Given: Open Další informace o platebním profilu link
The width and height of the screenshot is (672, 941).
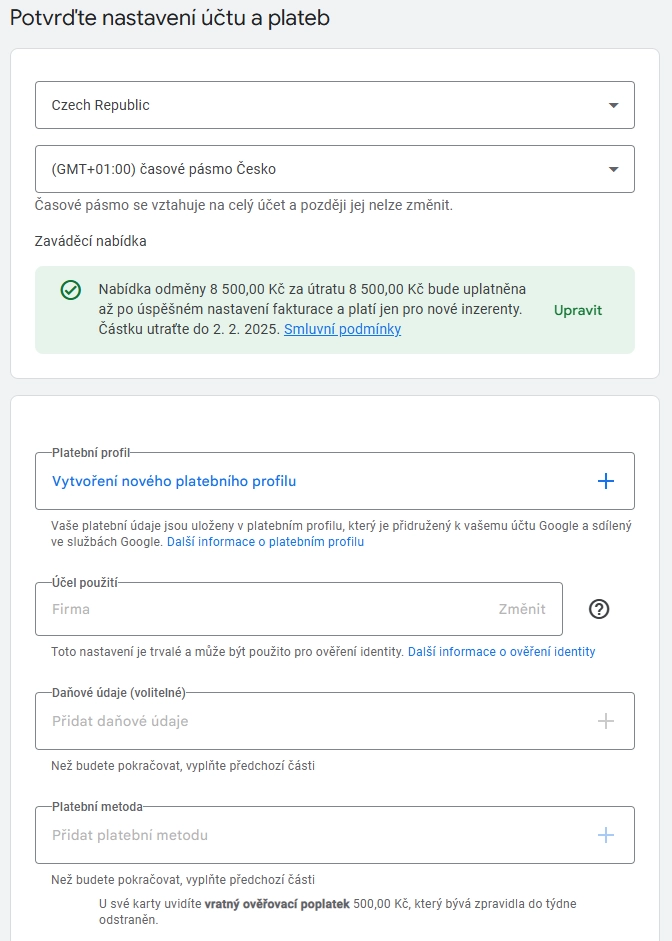Looking at the screenshot, I should click(265, 542).
